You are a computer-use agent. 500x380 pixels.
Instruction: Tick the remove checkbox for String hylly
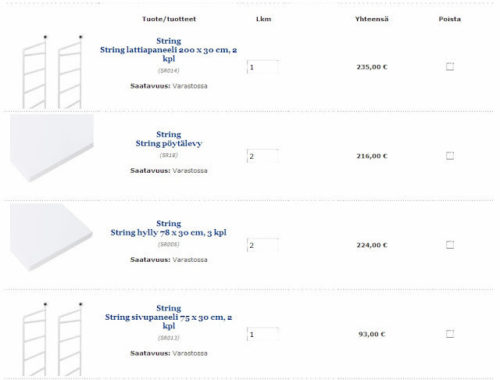(450, 245)
